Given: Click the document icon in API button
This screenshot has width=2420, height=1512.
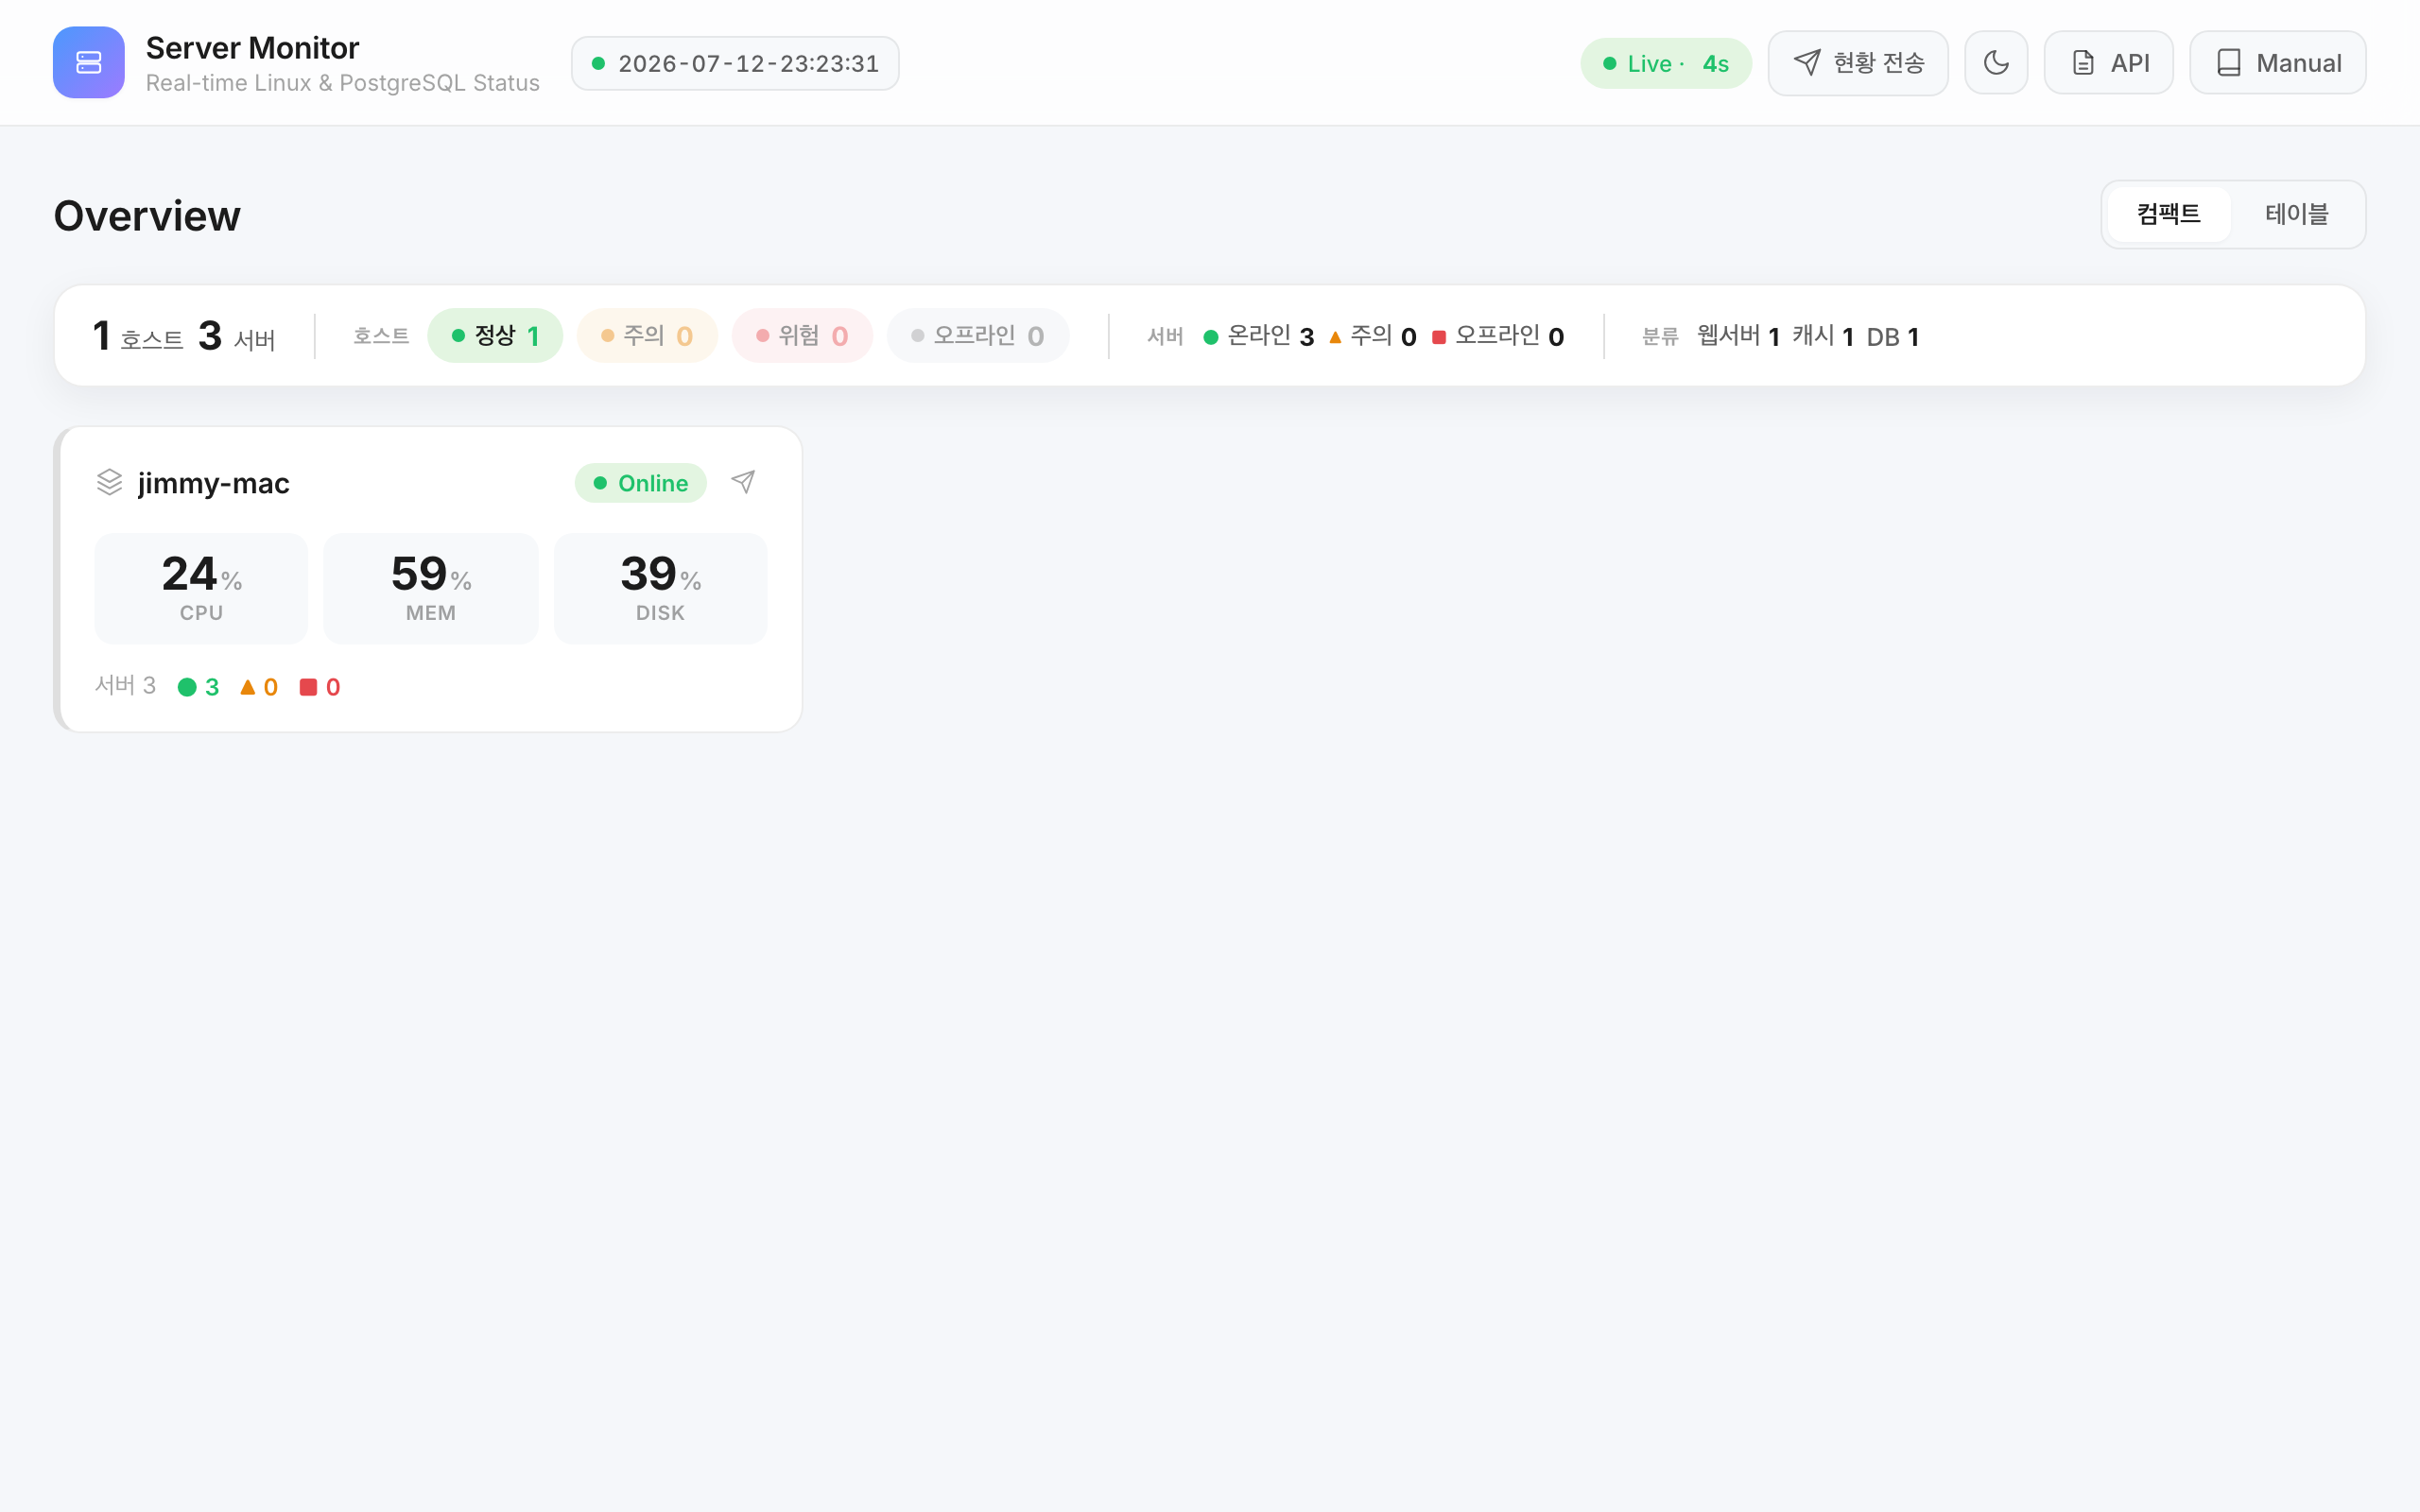Looking at the screenshot, I should tap(2083, 63).
